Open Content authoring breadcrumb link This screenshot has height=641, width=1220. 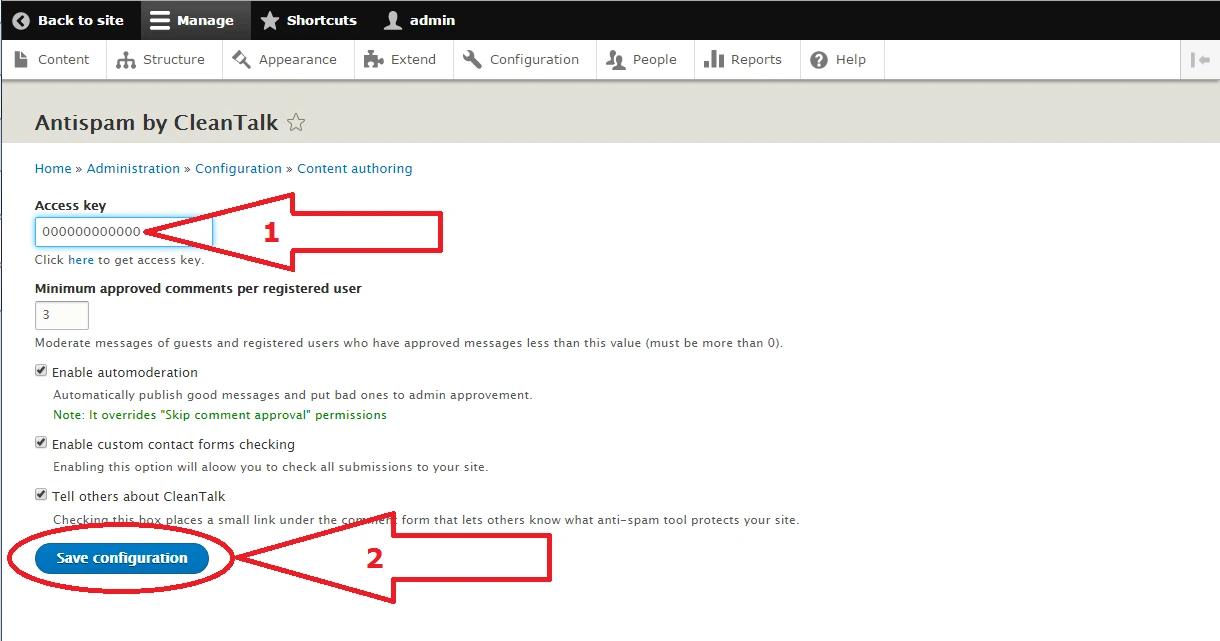(x=355, y=169)
